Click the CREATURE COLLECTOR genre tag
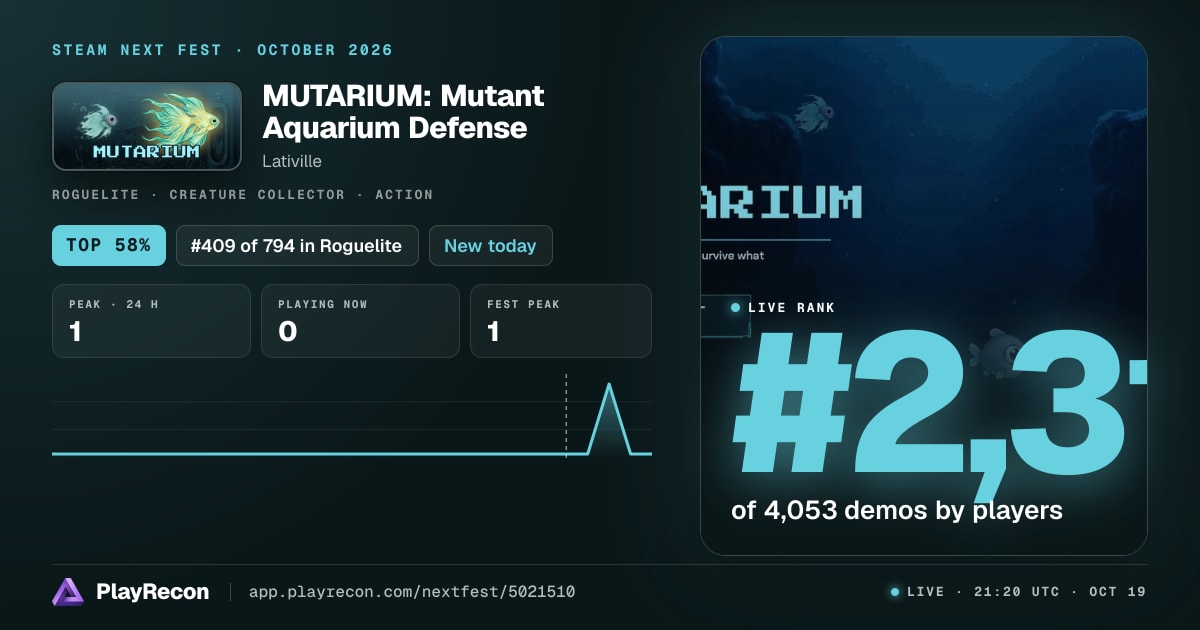 point(257,194)
